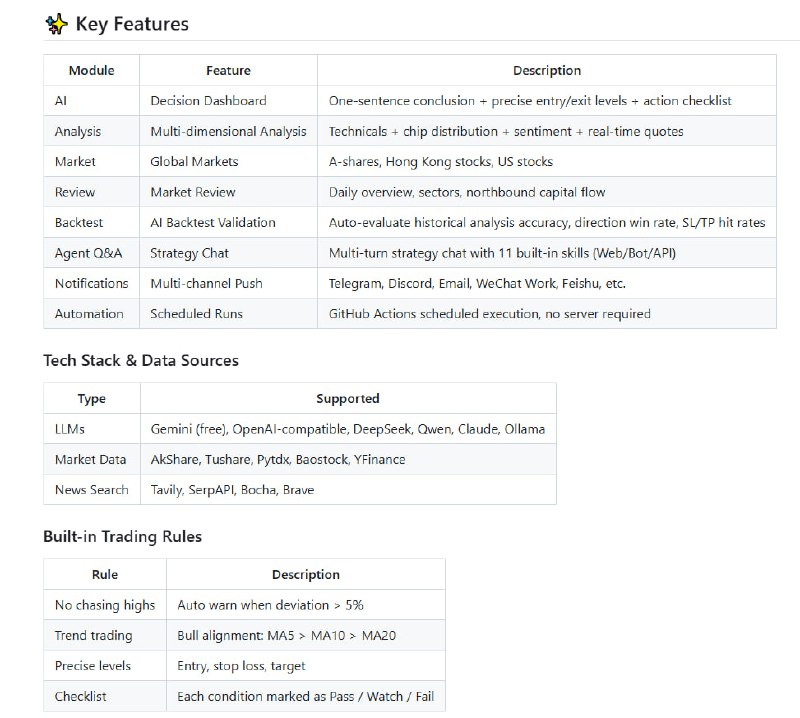Select the Global Markets feature cell
Viewport: 800px width, 718px height.
194,161
